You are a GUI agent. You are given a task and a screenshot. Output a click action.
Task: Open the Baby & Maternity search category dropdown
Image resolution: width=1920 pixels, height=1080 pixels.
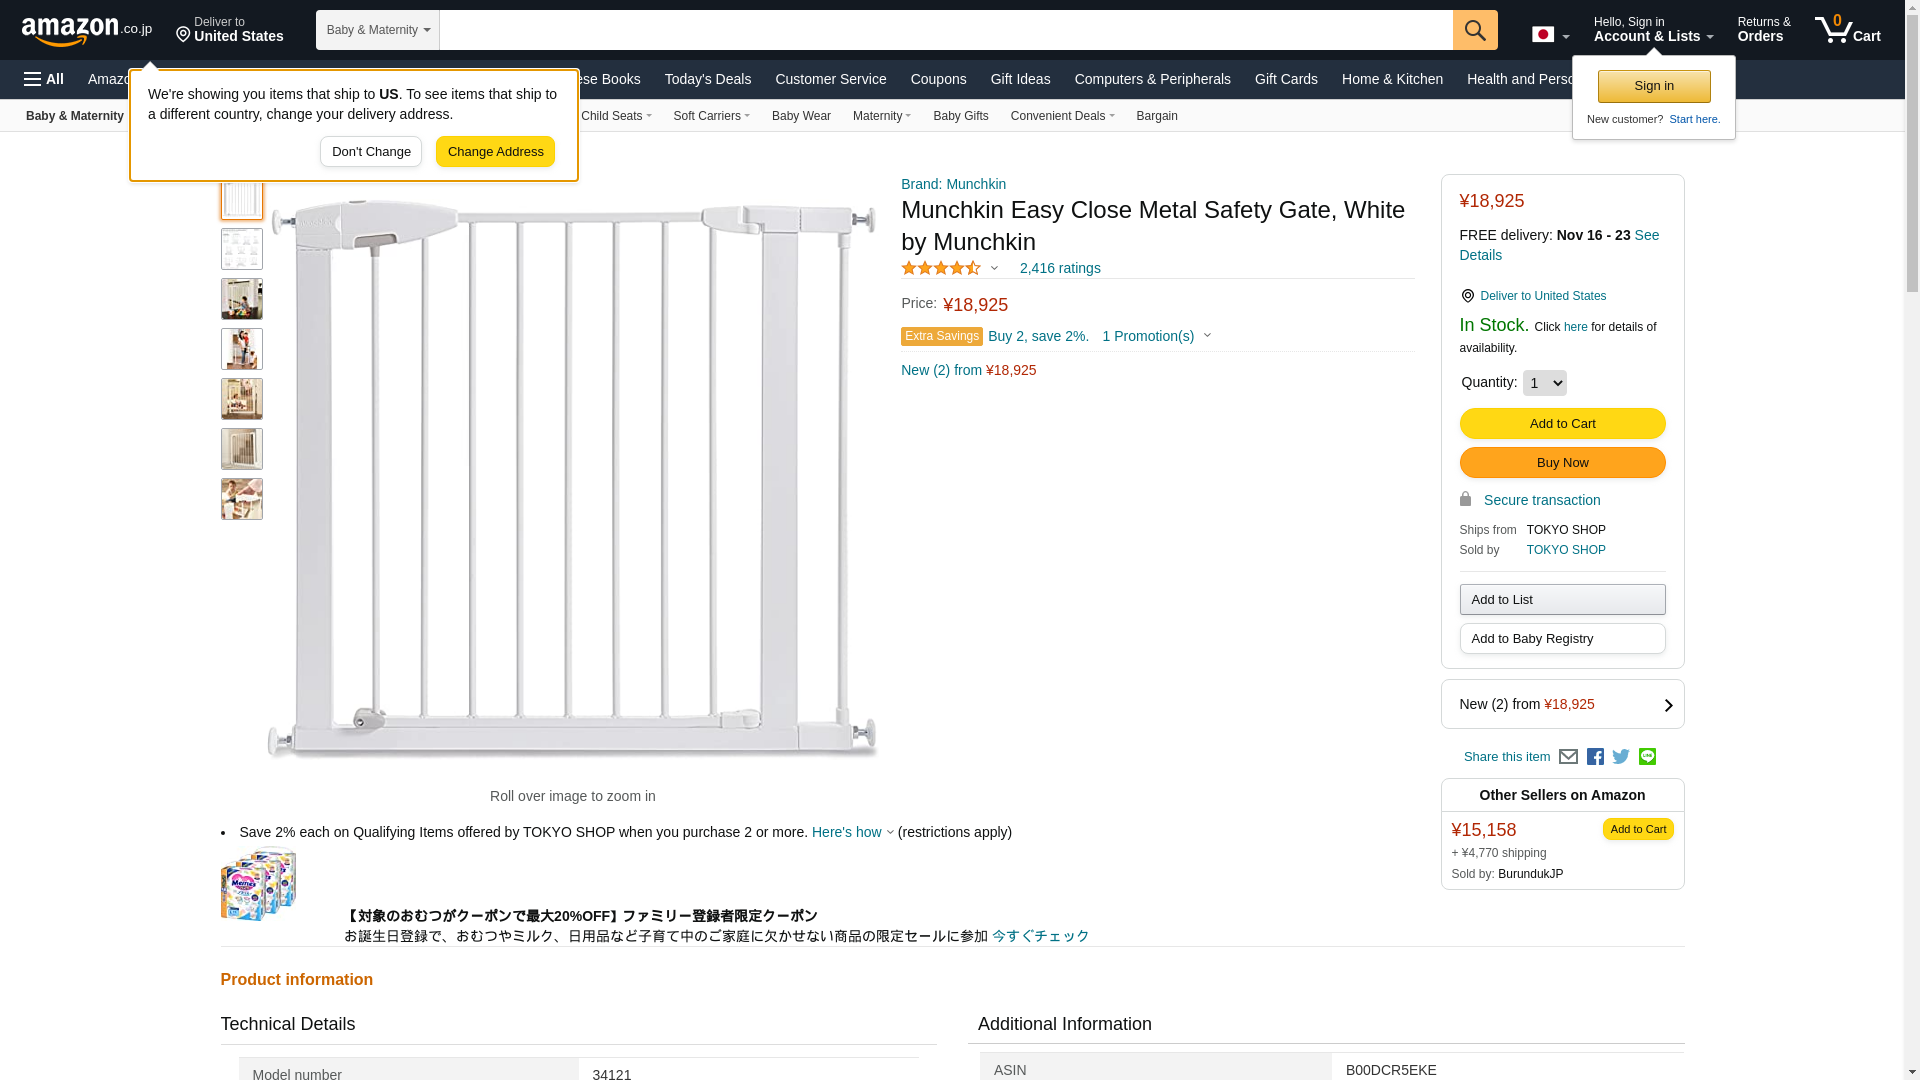(x=377, y=30)
